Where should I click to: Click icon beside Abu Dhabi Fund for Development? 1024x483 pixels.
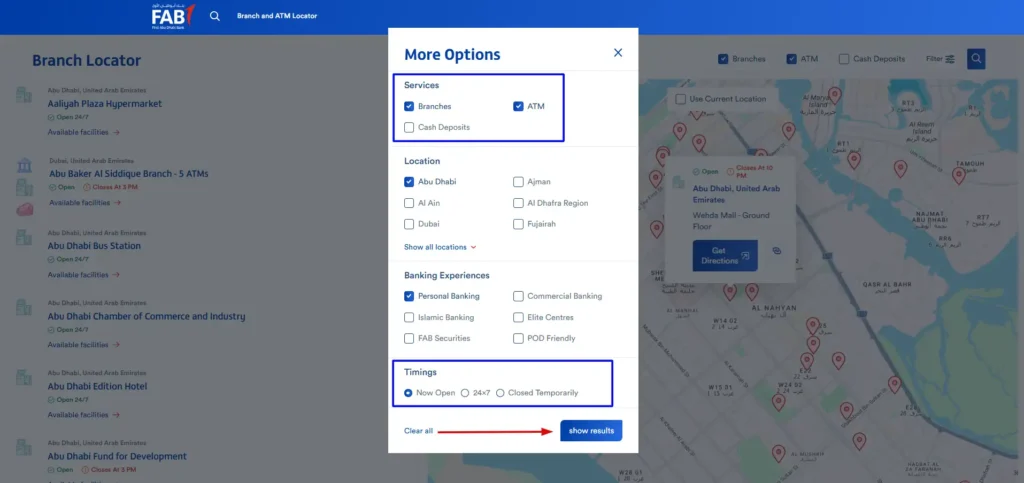(24, 447)
